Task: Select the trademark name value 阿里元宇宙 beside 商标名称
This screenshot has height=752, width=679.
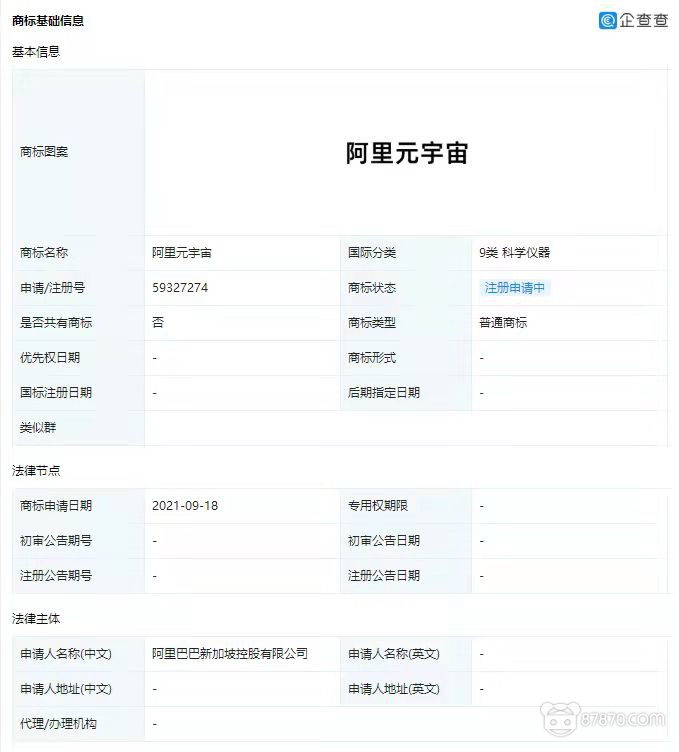Action: (182, 253)
